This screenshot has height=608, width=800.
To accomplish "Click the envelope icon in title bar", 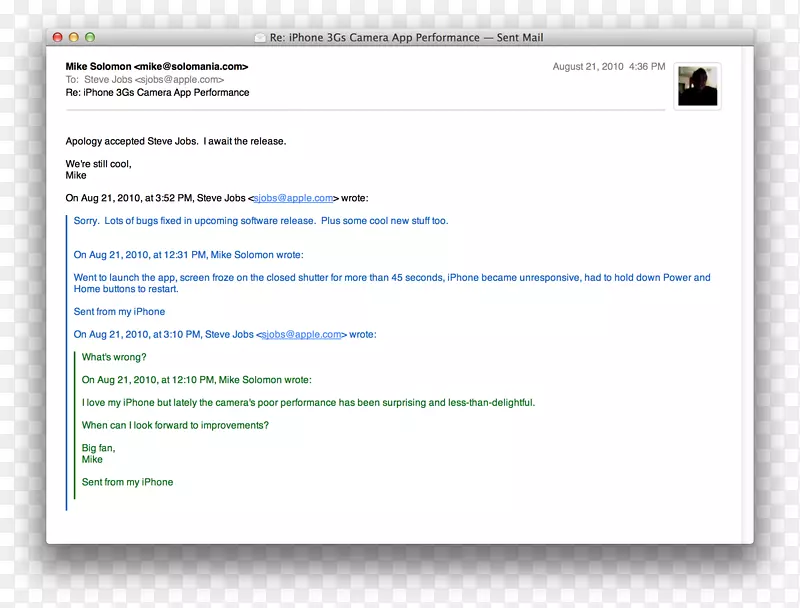I will (x=260, y=38).
